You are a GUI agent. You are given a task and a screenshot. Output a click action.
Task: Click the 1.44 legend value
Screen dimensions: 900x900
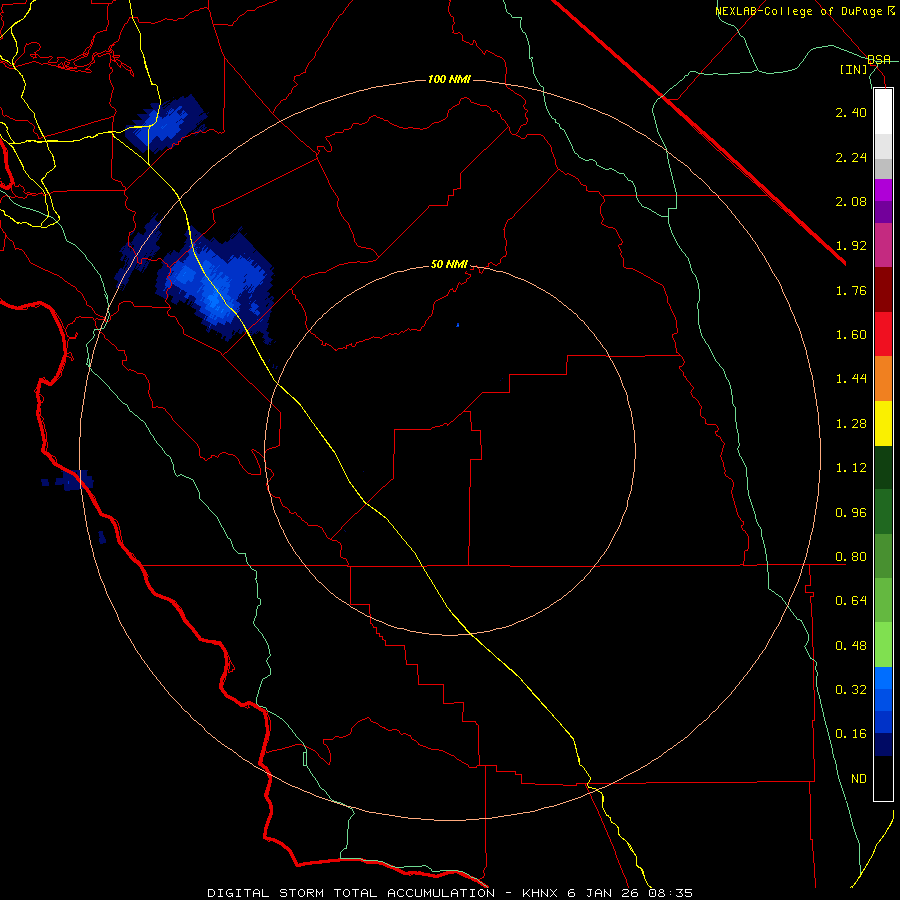click(x=851, y=379)
